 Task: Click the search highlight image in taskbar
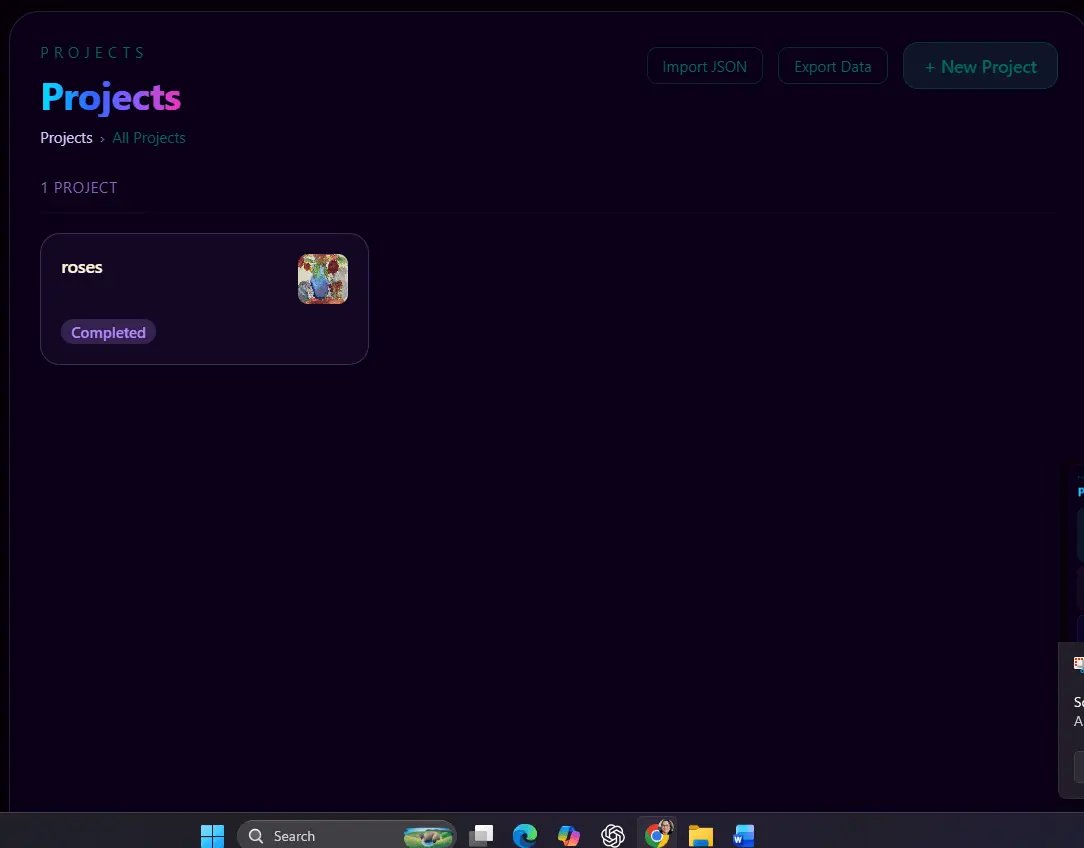[x=428, y=836]
